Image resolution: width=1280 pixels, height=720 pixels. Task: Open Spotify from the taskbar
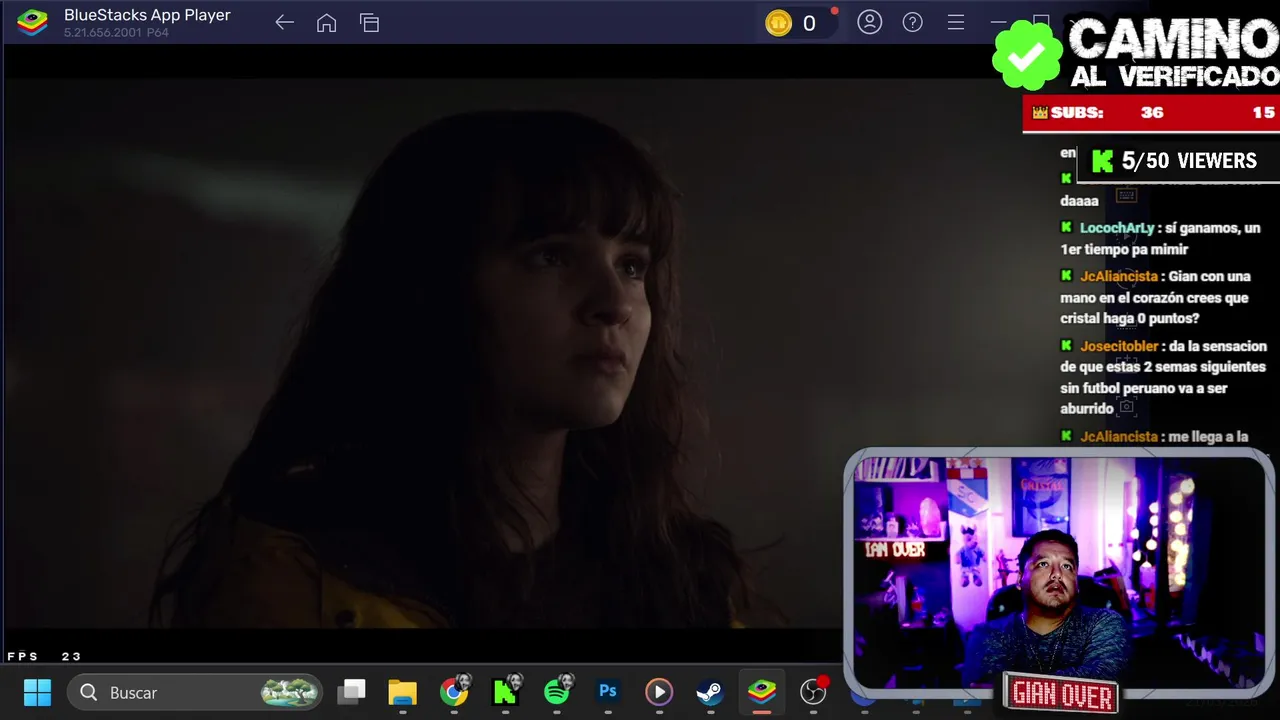[x=557, y=692]
